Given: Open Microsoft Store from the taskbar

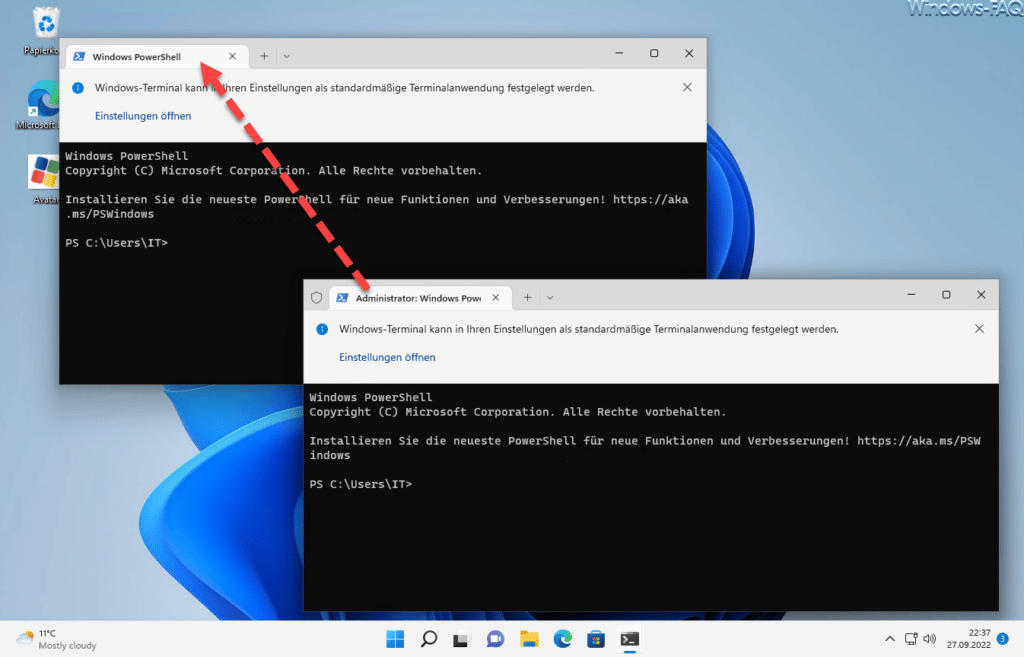Looking at the screenshot, I should (596, 639).
